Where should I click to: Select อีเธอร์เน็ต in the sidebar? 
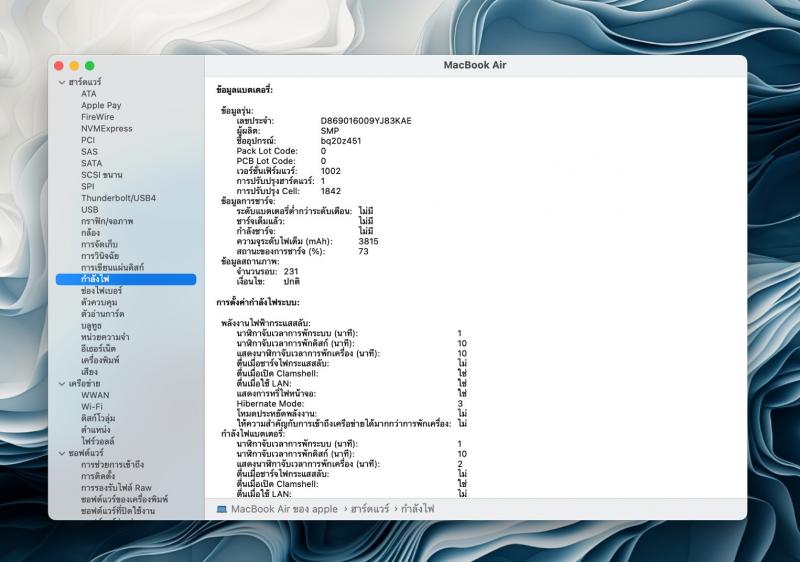[98, 349]
